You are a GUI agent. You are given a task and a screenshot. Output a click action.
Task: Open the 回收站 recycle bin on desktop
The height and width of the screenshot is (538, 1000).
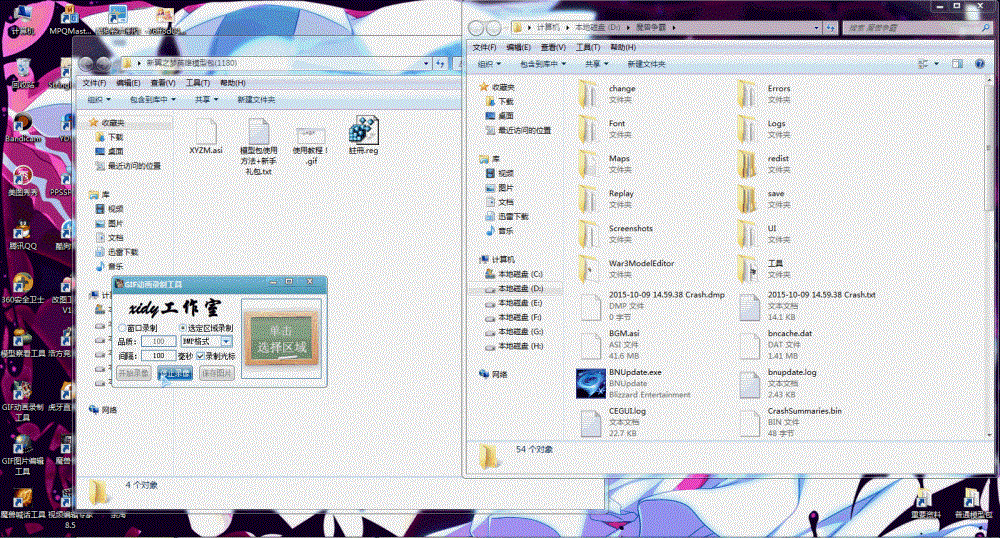click(22, 70)
